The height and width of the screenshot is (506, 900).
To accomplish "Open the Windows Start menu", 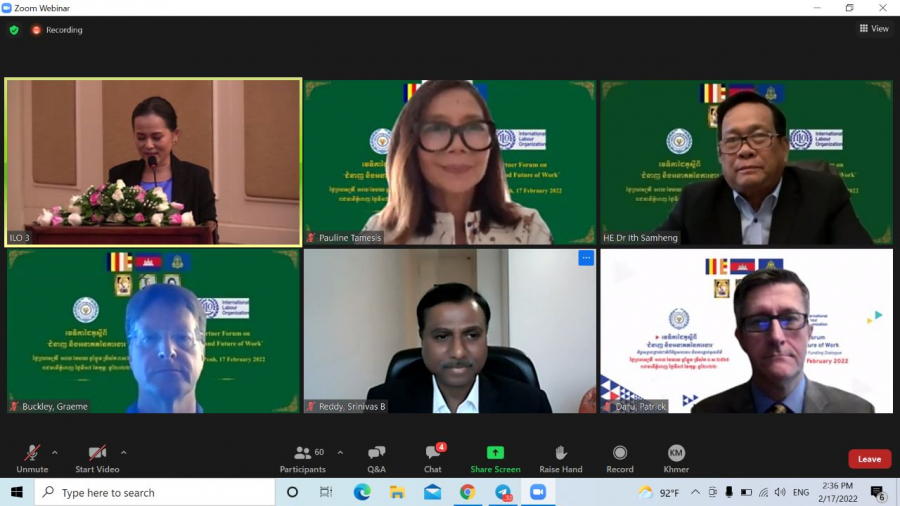I will click(17, 492).
